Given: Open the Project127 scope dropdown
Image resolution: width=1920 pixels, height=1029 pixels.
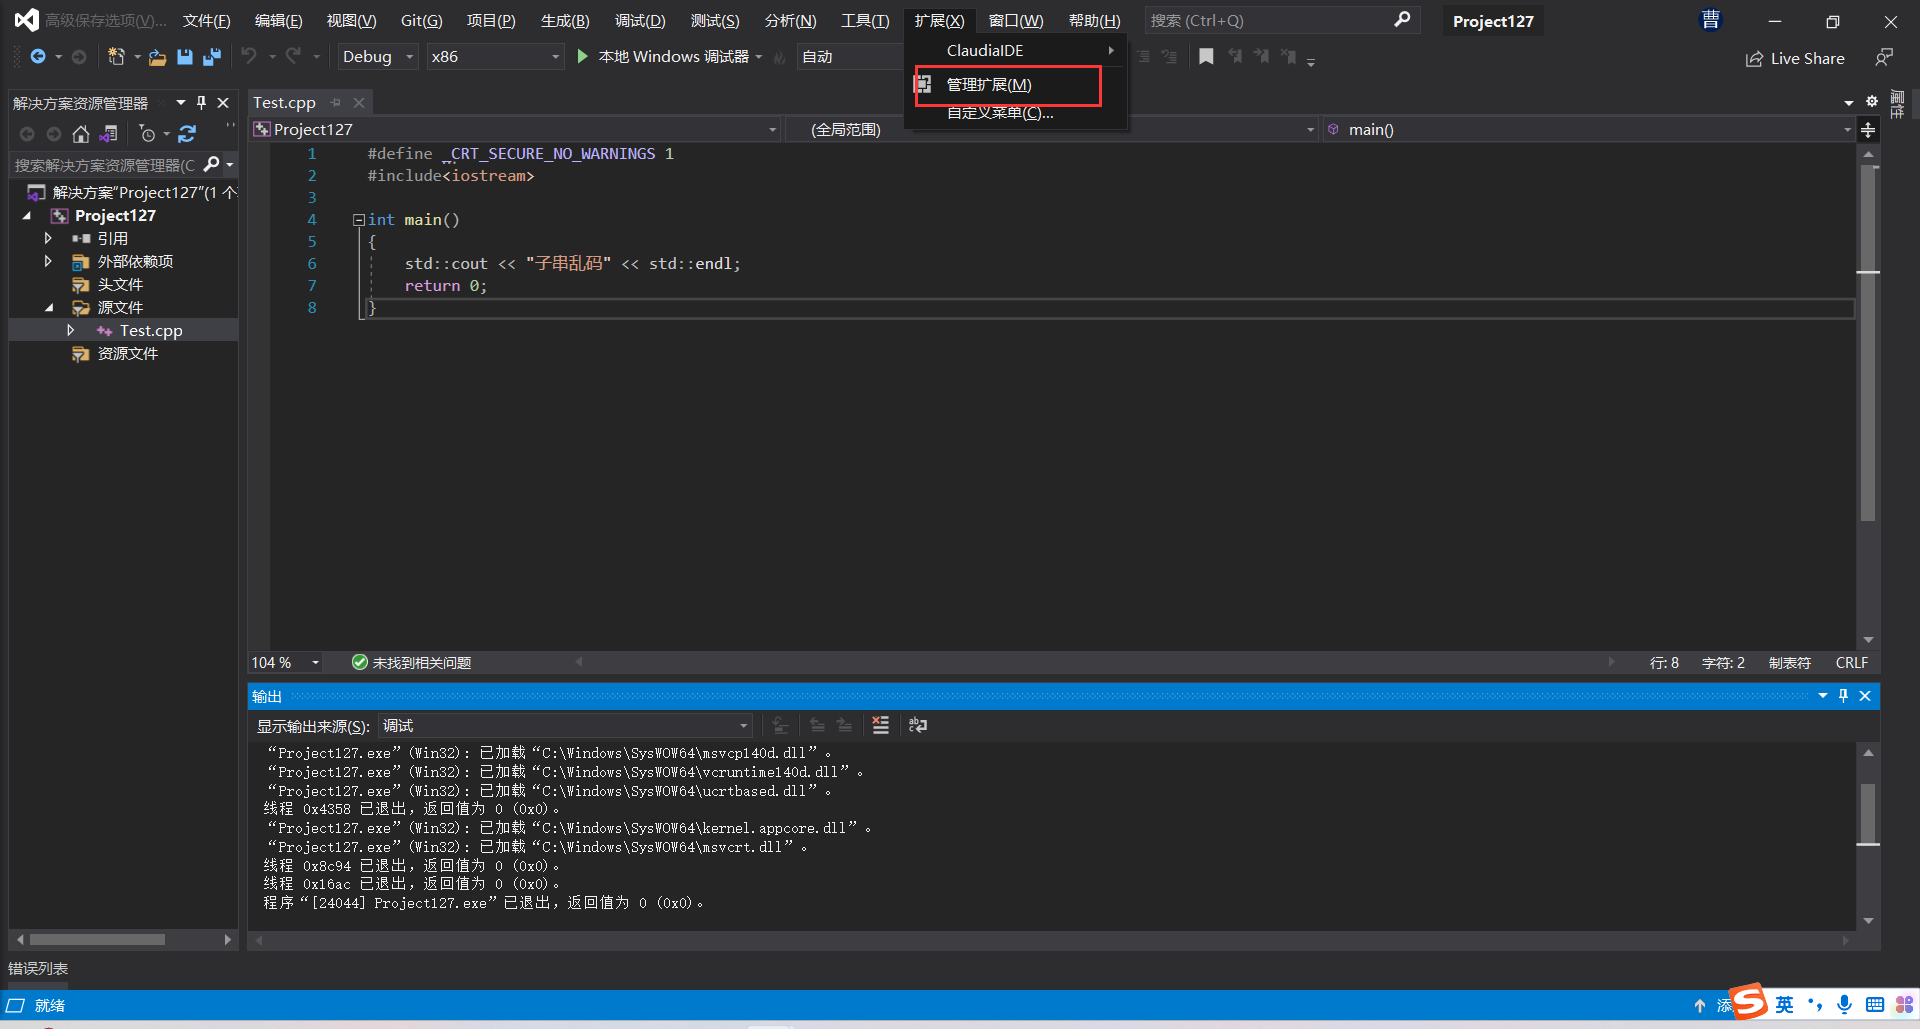Looking at the screenshot, I should (x=515, y=130).
